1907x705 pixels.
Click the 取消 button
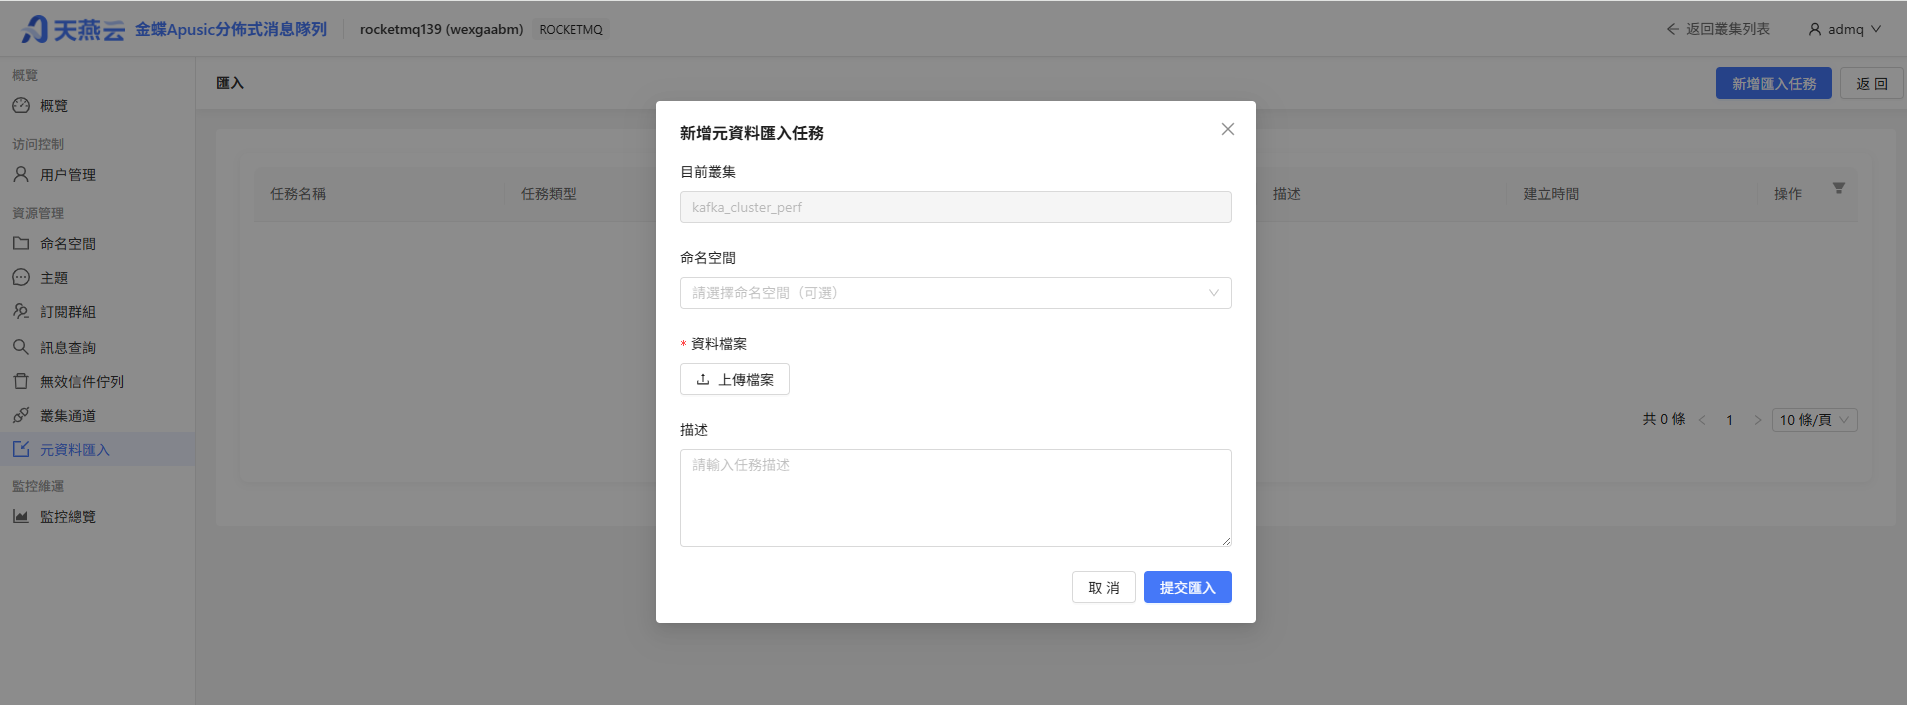(x=1104, y=587)
